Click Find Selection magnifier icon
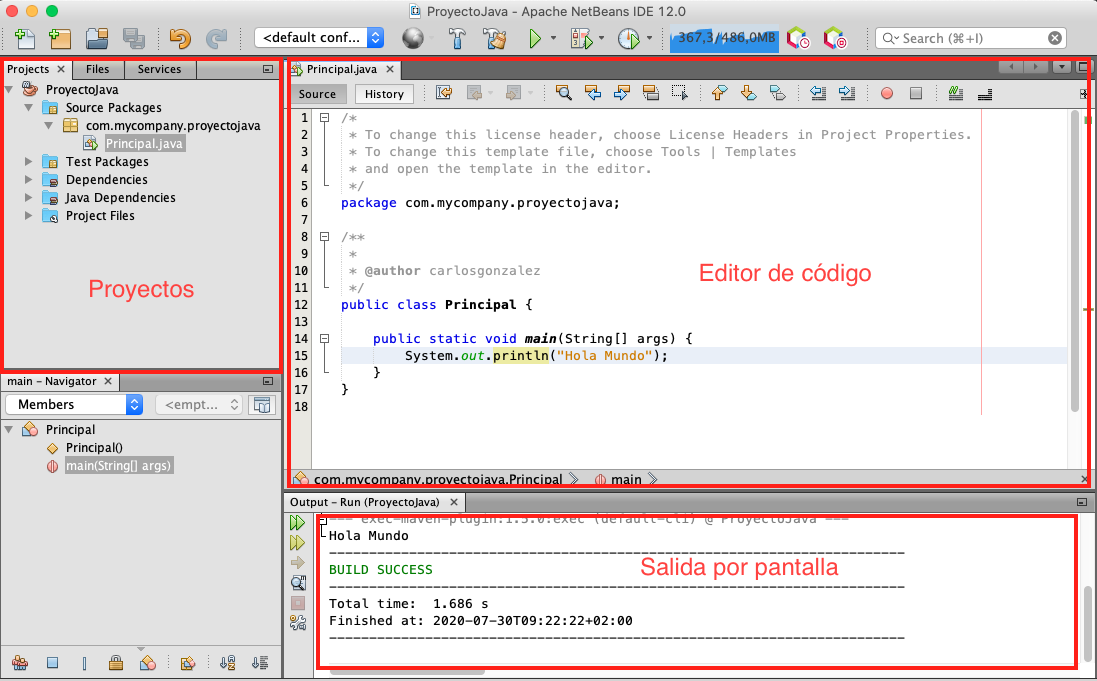This screenshot has width=1097, height=681. (563, 93)
